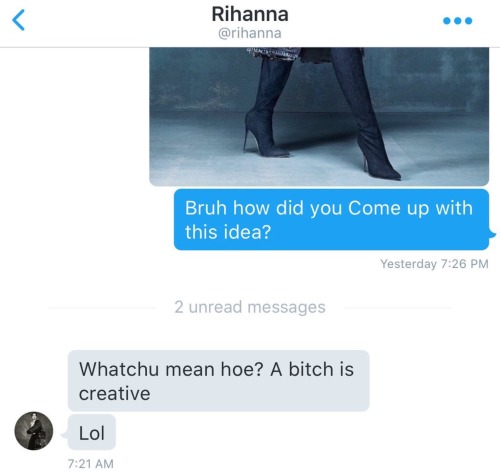The width and height of the screenshot is (500, 472).
Task: Go back using the blue chevron arrow
Action: click(x=18, y=20)
